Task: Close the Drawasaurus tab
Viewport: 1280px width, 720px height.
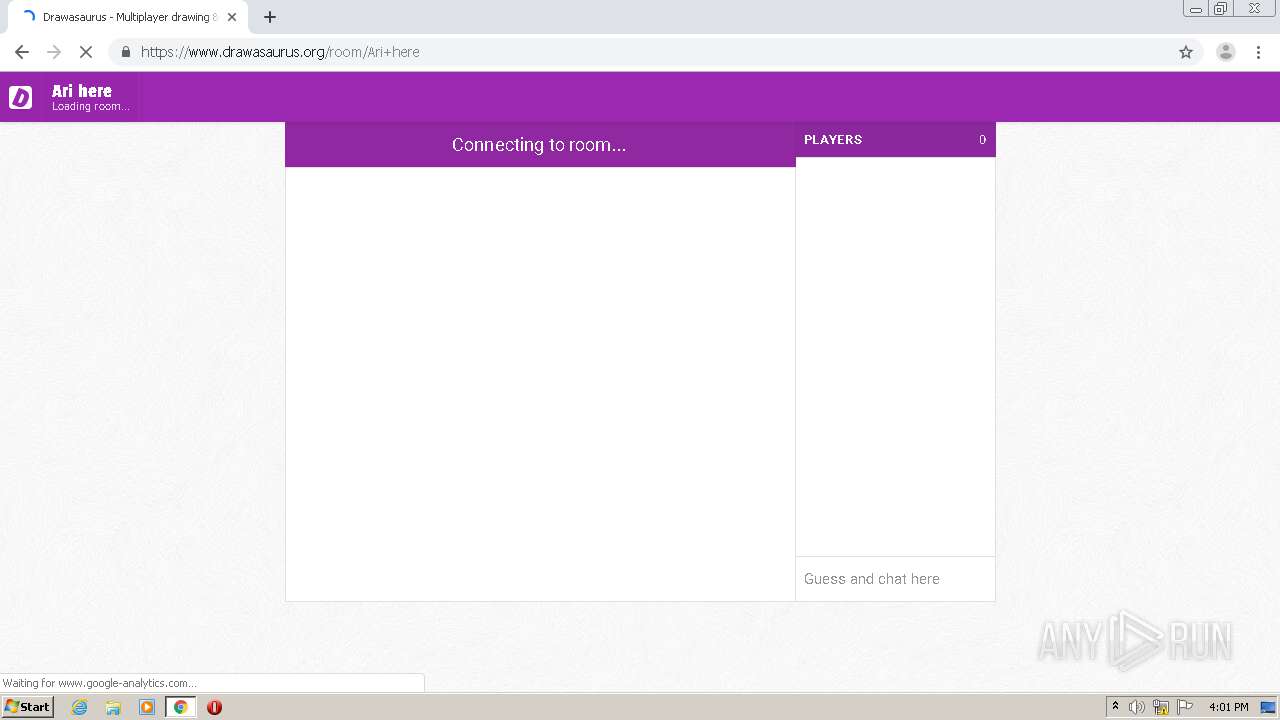Action: pyautogui.click(x=232, y=17)
